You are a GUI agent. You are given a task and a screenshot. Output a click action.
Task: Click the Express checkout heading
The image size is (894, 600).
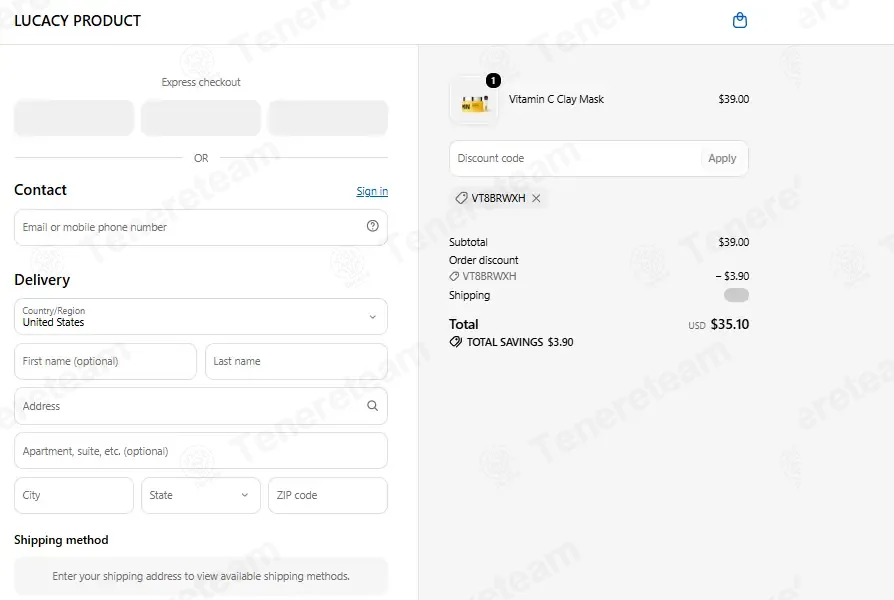(201, 82)
